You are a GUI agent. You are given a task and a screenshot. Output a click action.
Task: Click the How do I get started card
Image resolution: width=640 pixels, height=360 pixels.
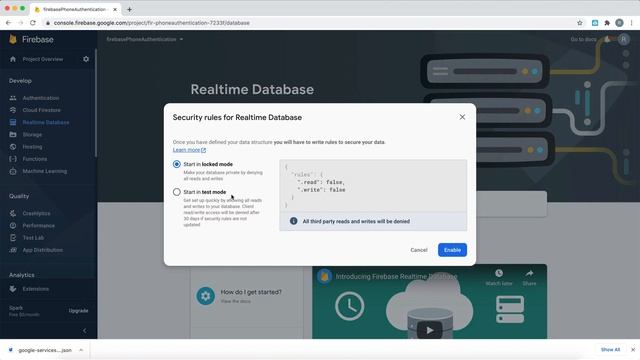tap(247, 296)
